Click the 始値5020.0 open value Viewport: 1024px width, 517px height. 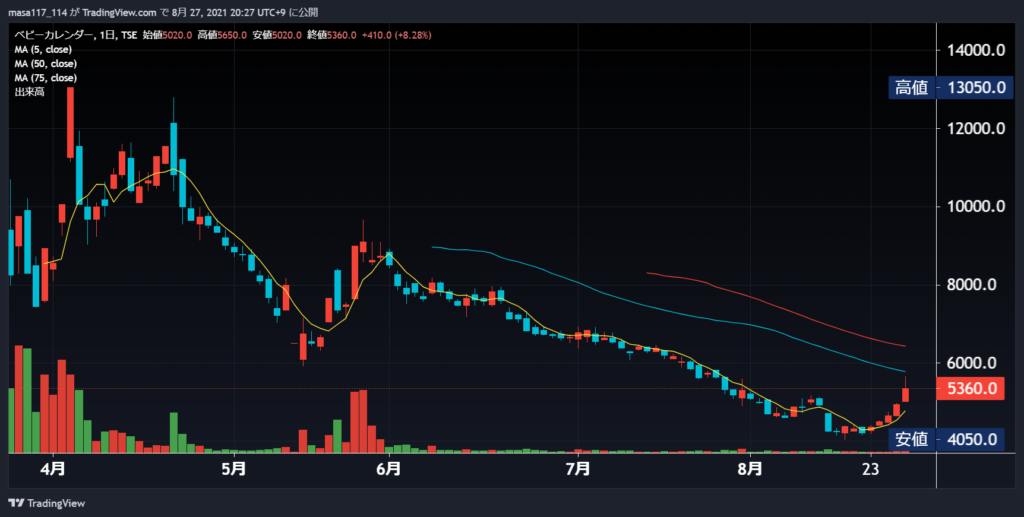coord(168,35)
